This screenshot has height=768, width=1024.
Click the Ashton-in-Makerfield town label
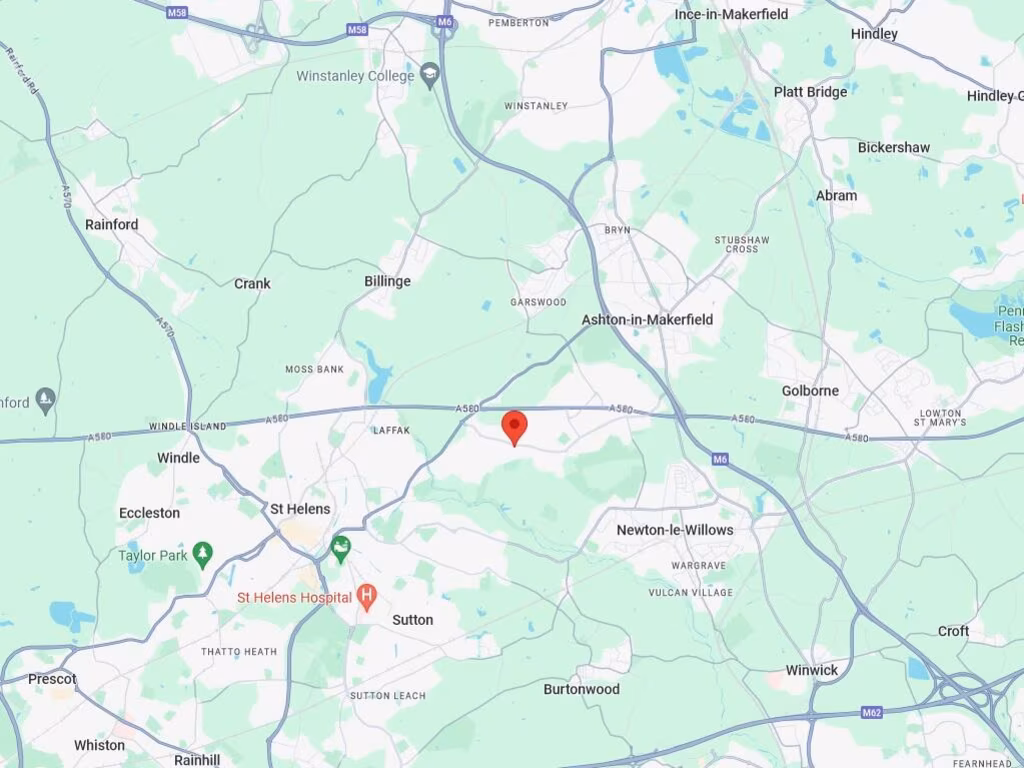[x=647, y=320]
